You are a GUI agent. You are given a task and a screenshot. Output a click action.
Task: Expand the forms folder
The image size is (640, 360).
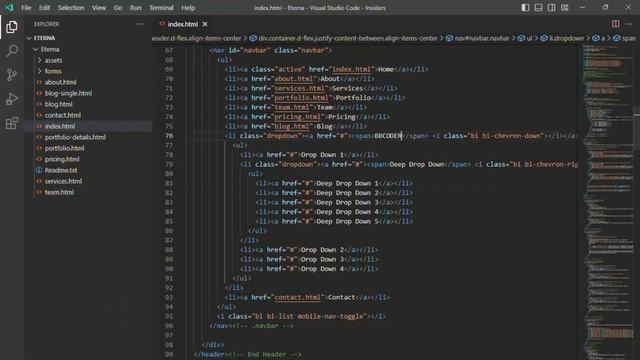coord(53,71)
